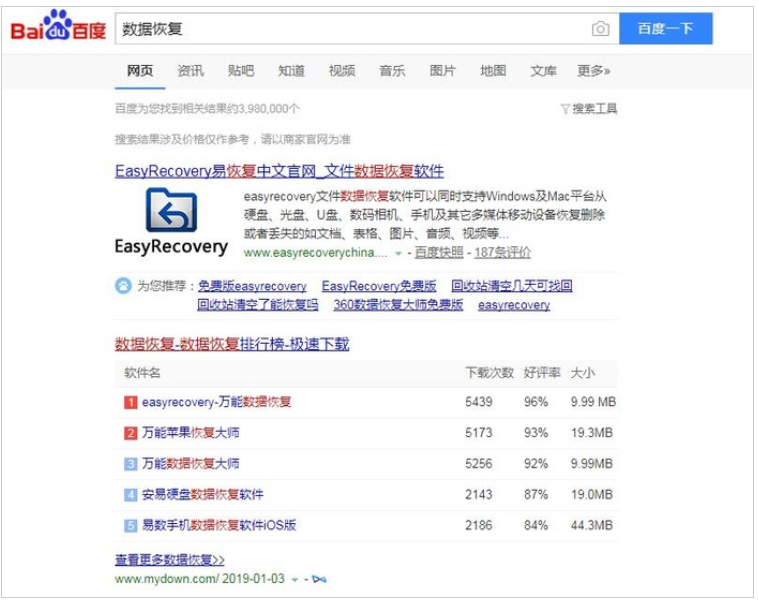
Task: Expand the 更多» menu in navigation
Action: pyautogui.click(x=593, y=71)
